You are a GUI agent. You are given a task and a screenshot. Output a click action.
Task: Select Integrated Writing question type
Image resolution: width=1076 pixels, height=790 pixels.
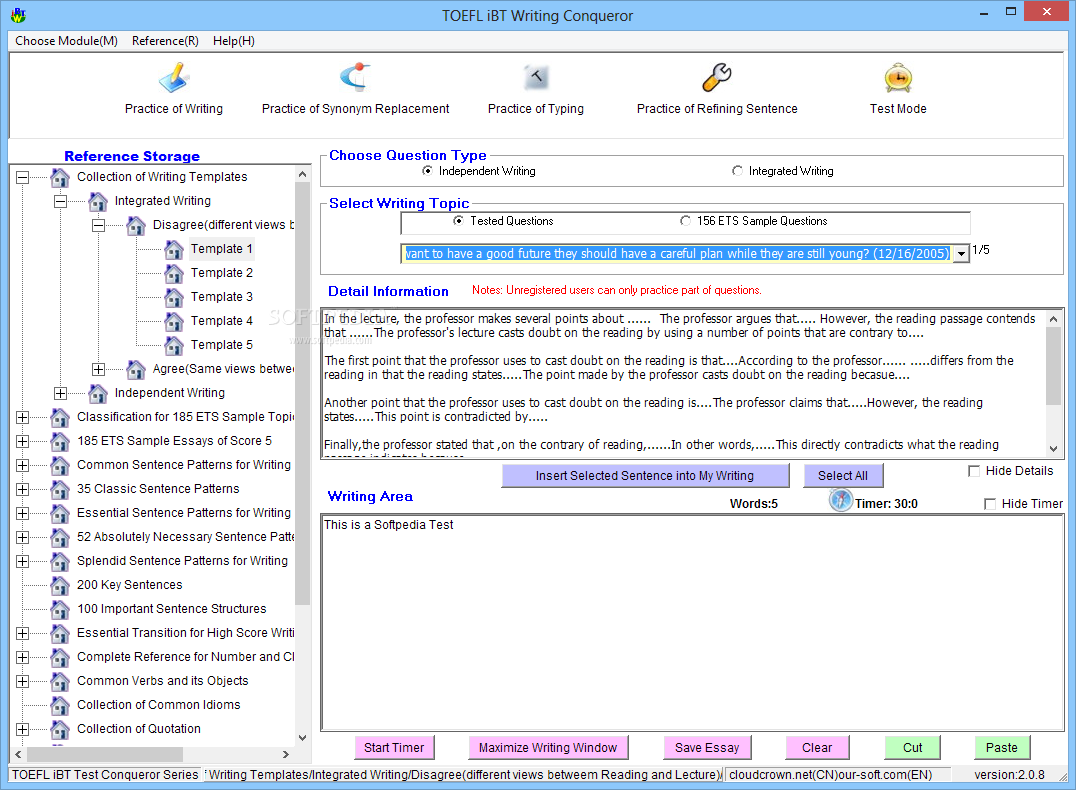[x=737, y=171]
